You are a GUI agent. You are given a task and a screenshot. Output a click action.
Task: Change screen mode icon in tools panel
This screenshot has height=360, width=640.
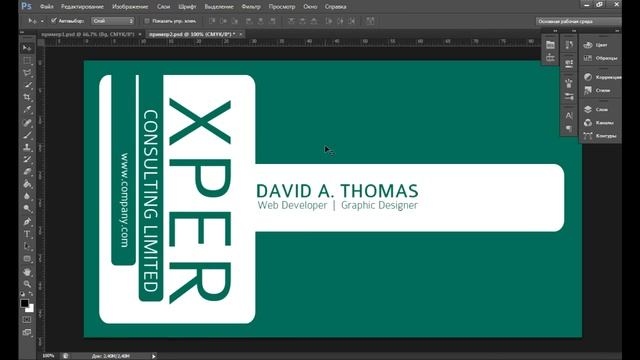[x=27, y=332]
